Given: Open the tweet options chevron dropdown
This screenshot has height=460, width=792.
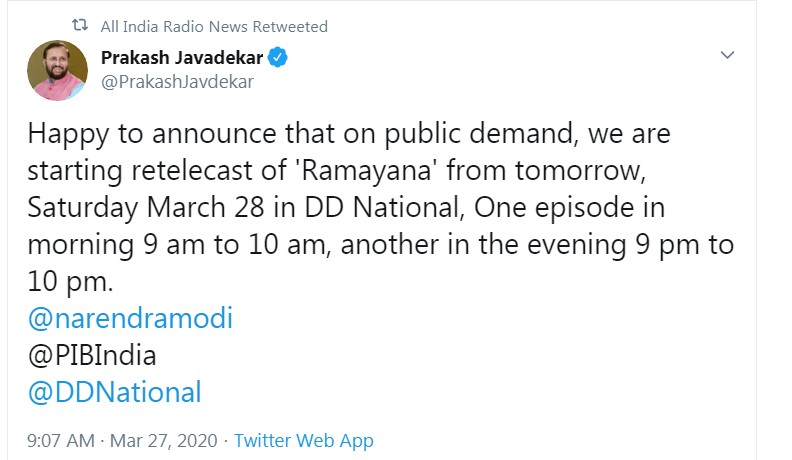Looking at the screenshot, I should [x=729, y=55].
